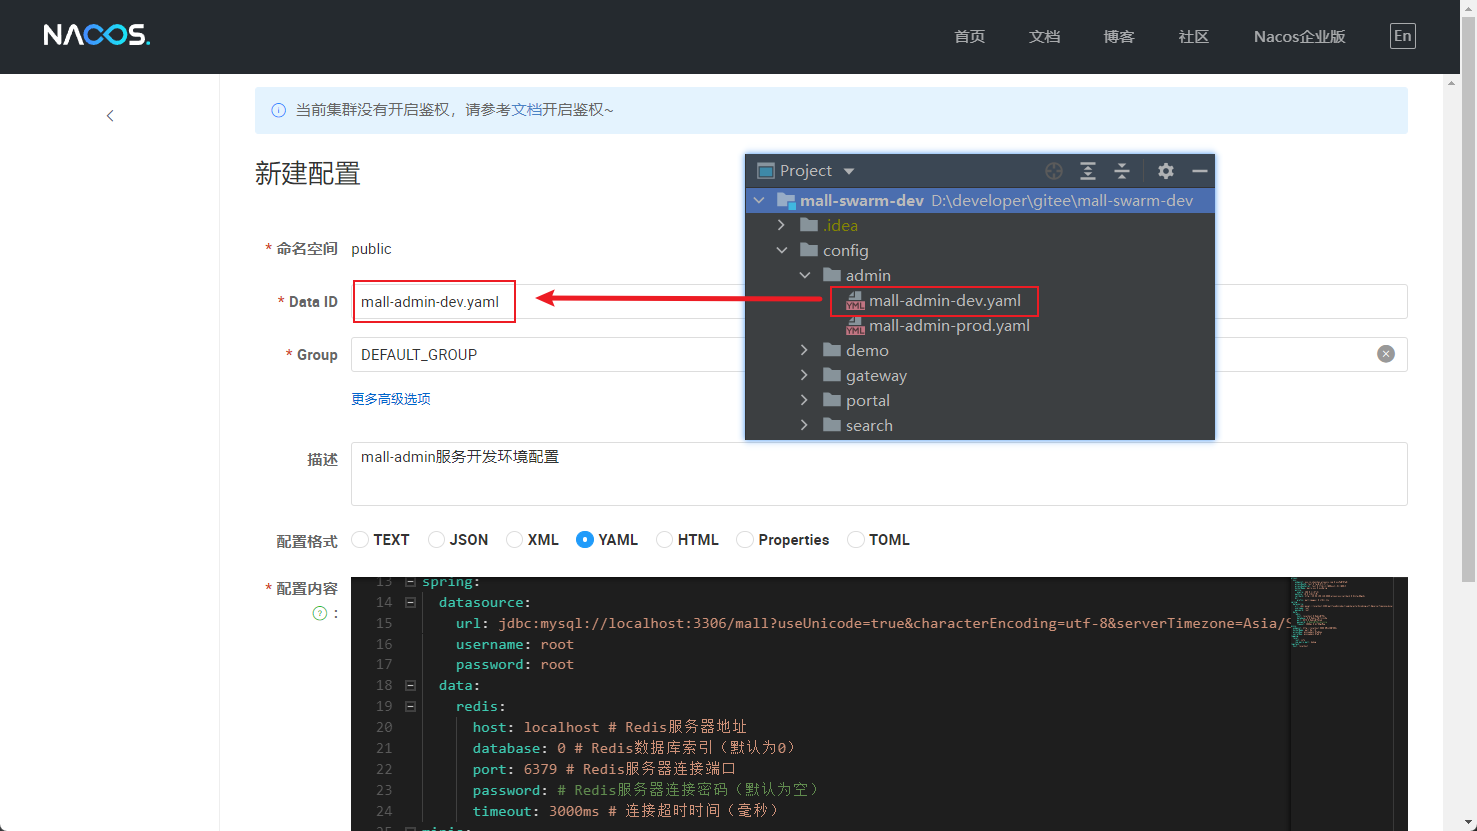Select XML format radio button

(514, 540)
